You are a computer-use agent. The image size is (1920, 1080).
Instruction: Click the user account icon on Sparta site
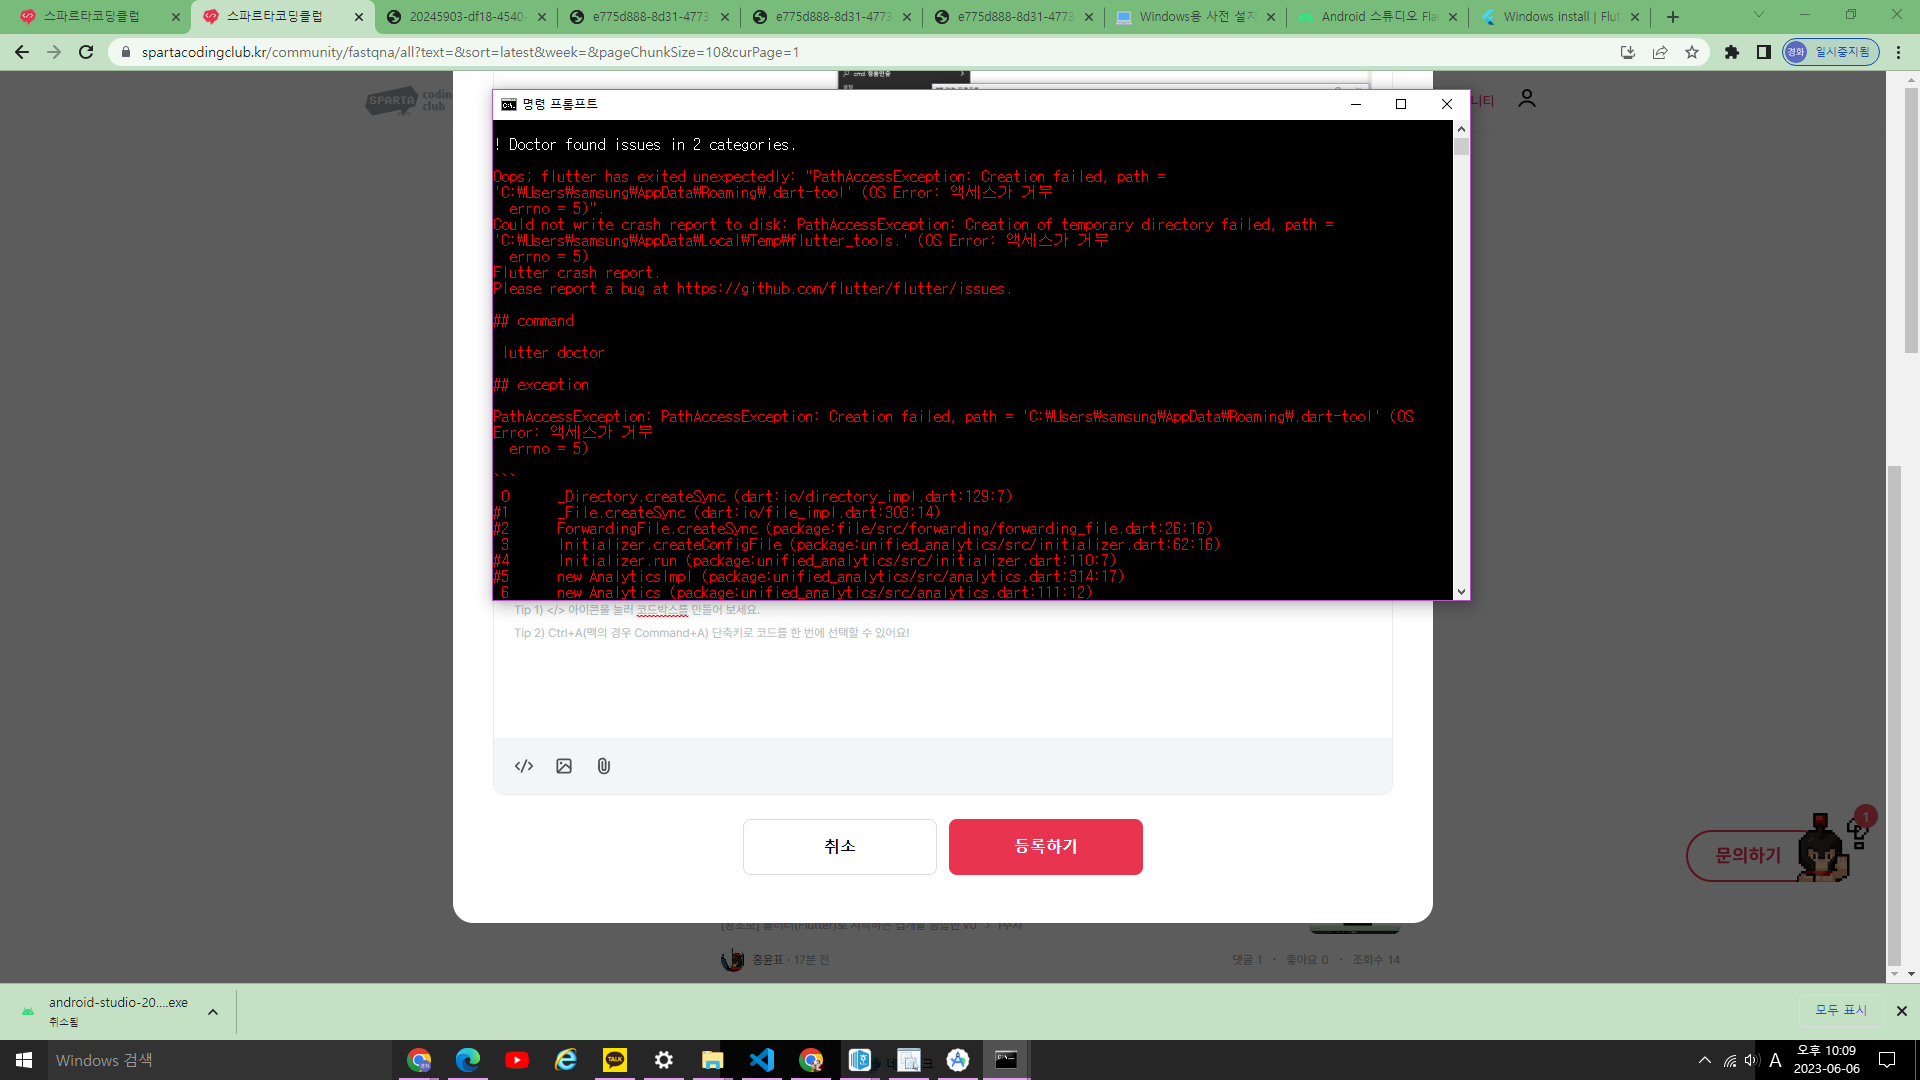1527,99
